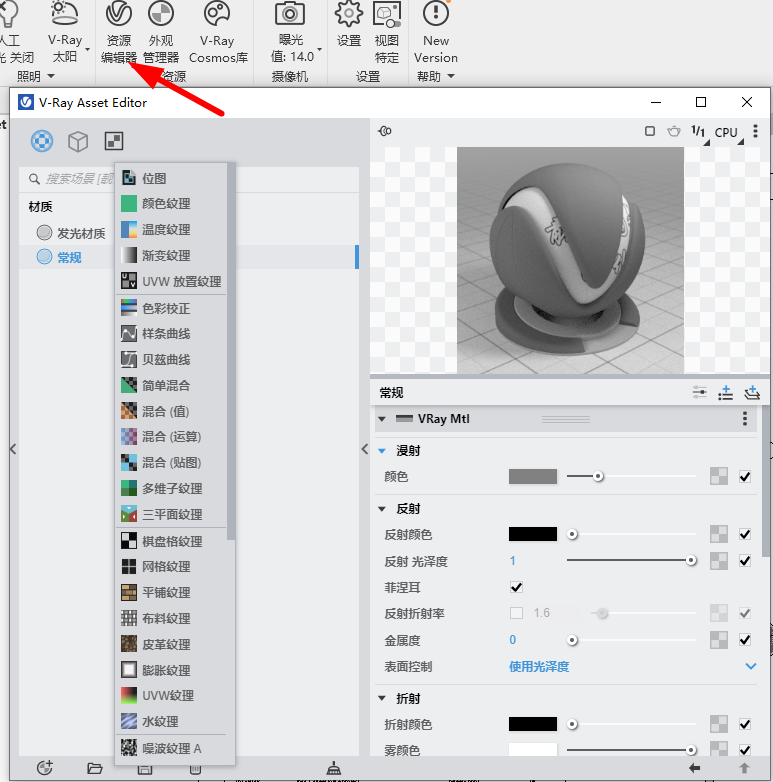This screenshot has height=782, width=773.
Task: Click the purge unused assets broom icon
Action: click(334, 768)
